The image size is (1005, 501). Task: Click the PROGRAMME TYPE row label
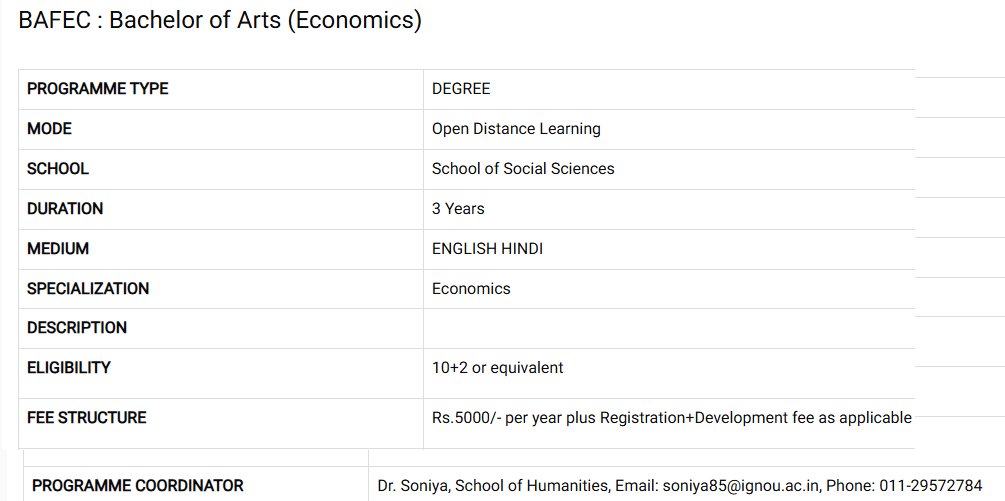point(98,89)
